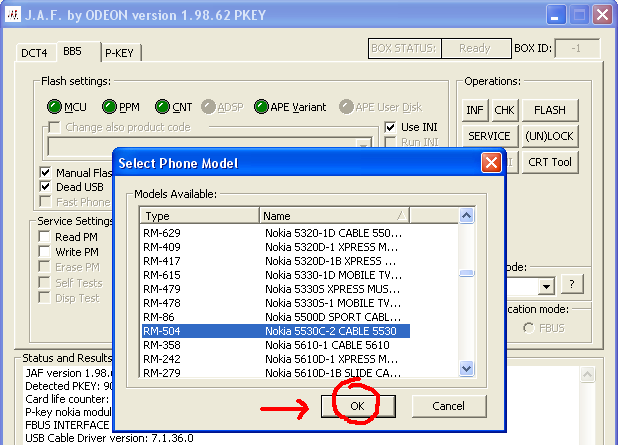The image size is (618, 445).
Task: Switch to the DCT4 tab
Action: (x=34, y=53)
